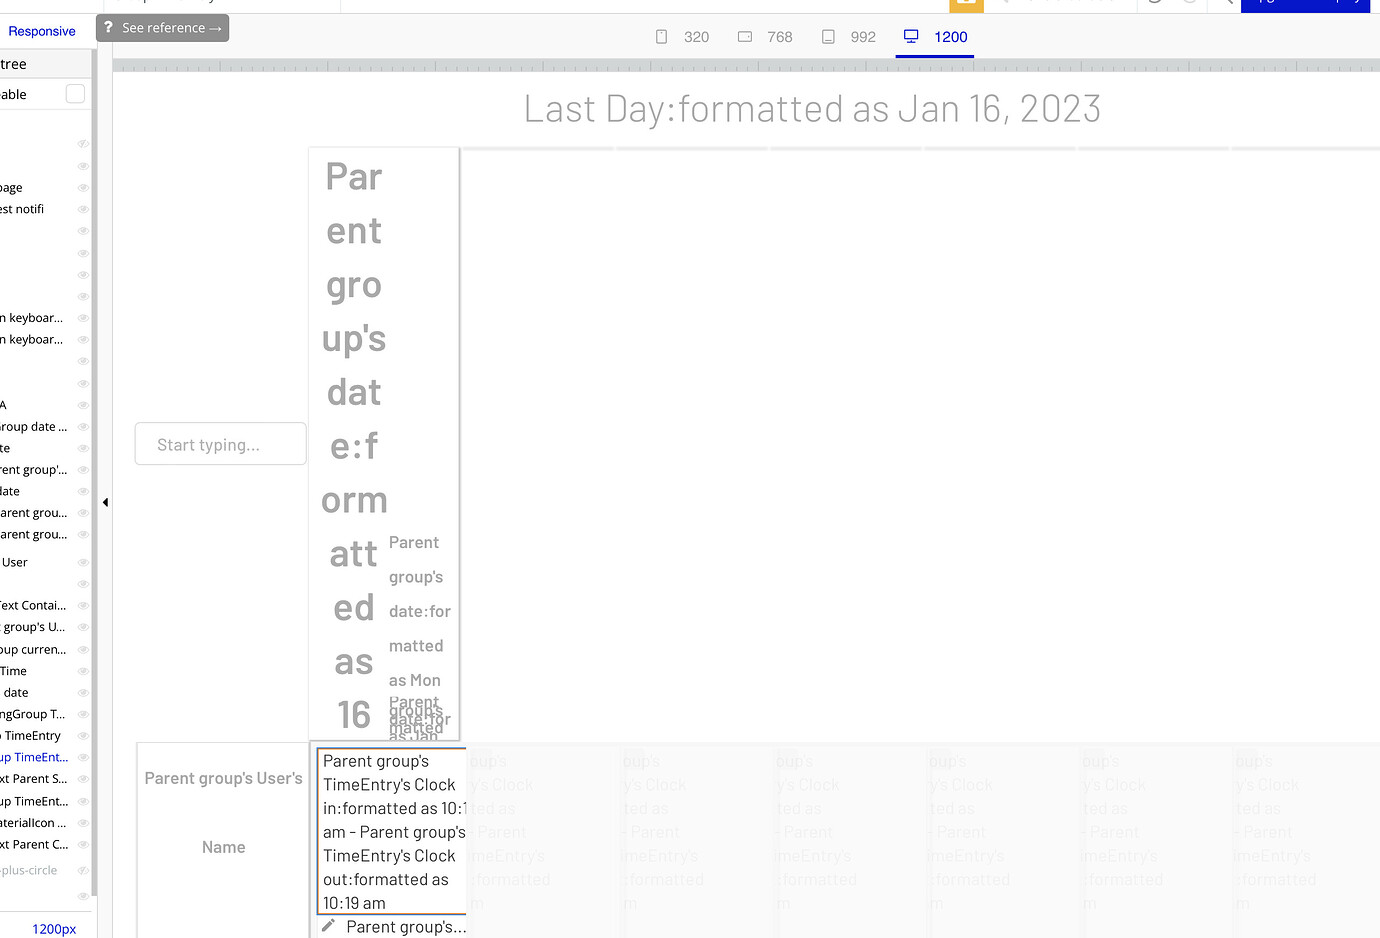
Task: Click the question mark help icon
Action: coord(107,28)
